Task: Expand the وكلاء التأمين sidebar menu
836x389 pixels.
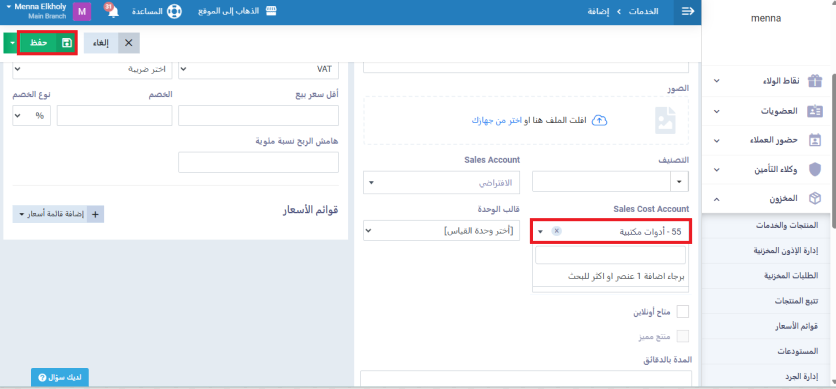Action: 717,170
